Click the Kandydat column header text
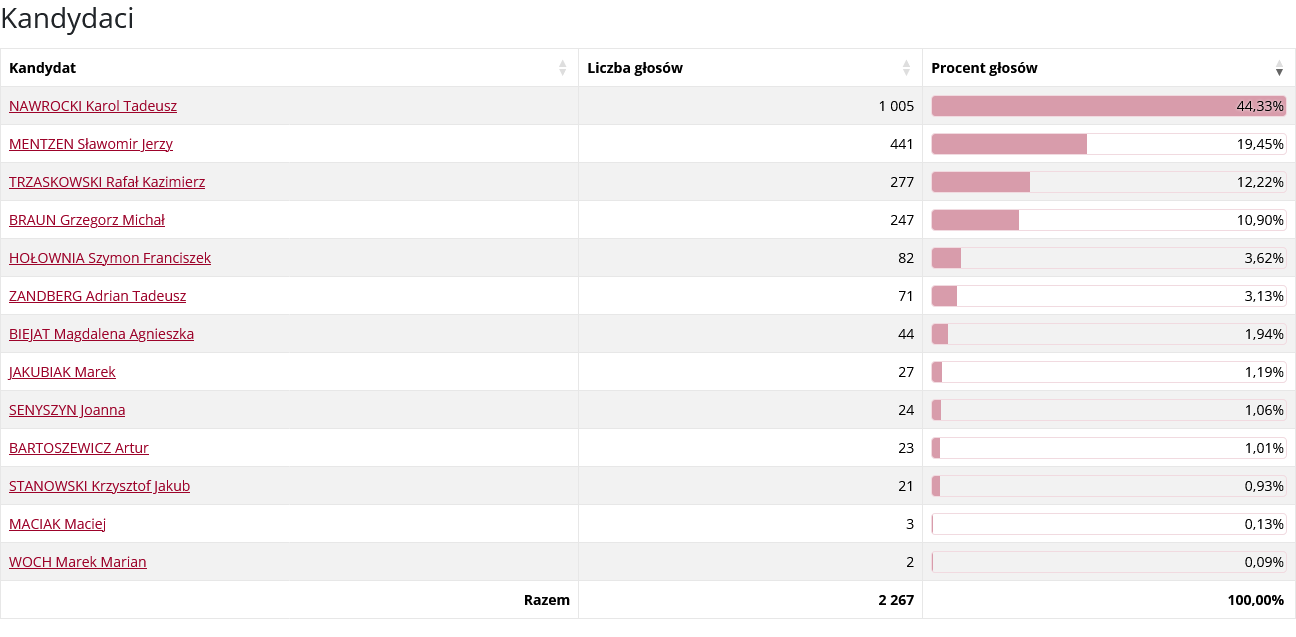This screenshot has width=1296, height=637. tap(42, 68)
